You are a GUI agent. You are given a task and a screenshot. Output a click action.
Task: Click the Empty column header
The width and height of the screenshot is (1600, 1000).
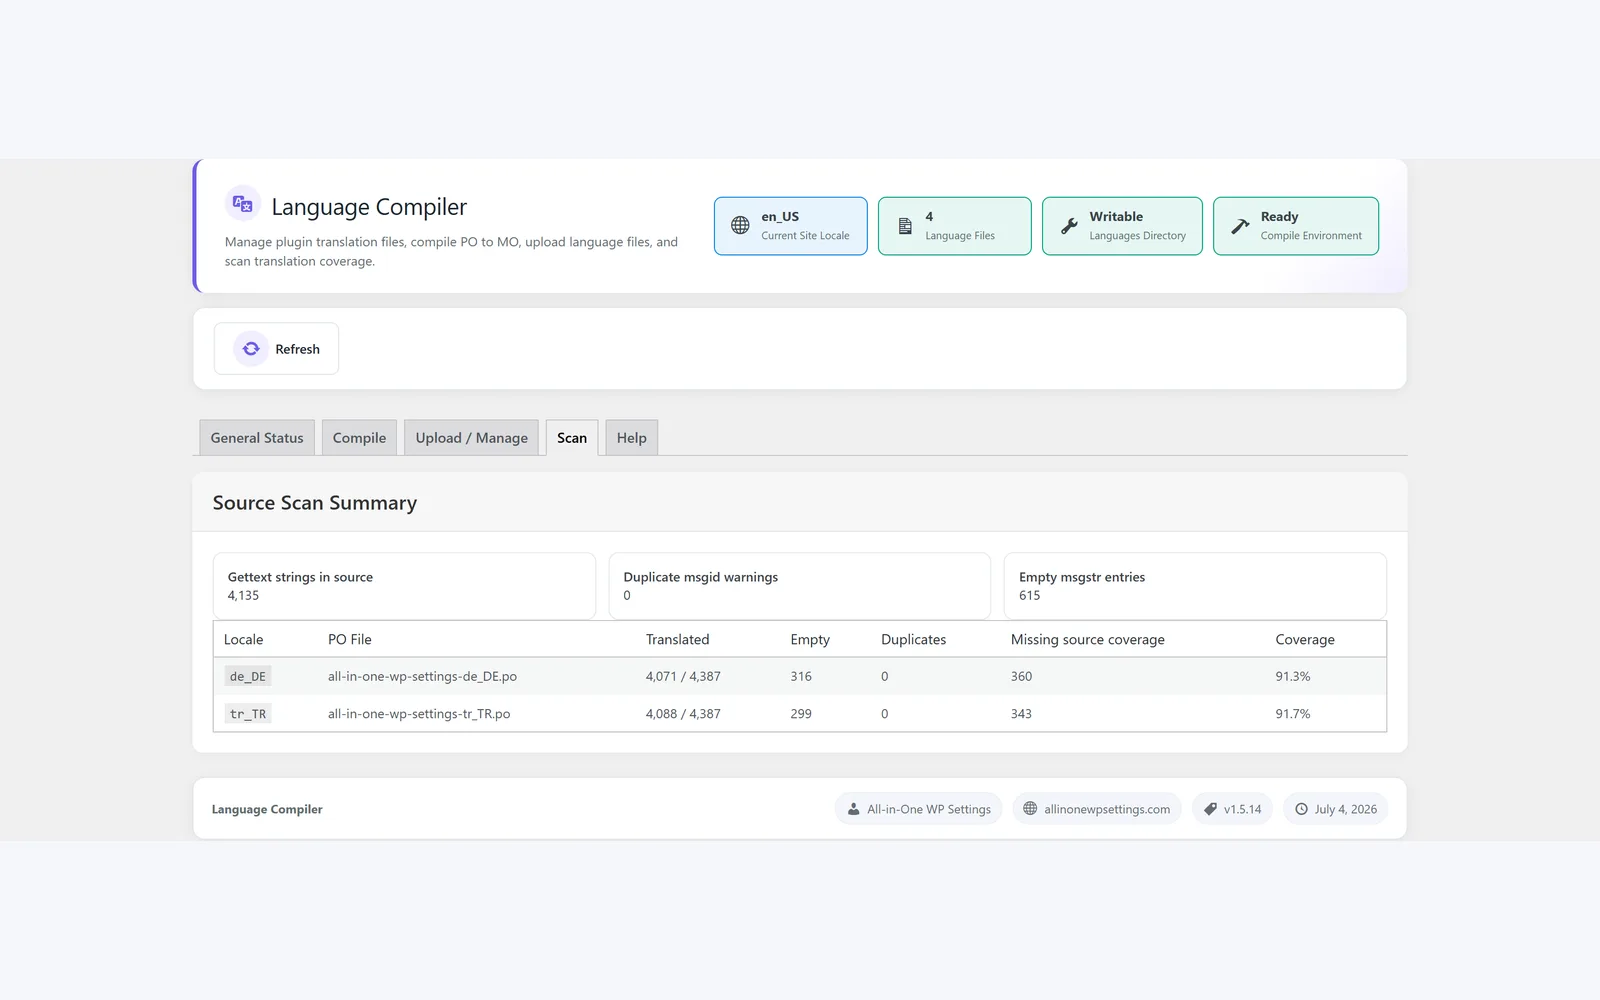click(x=810, y=639)
